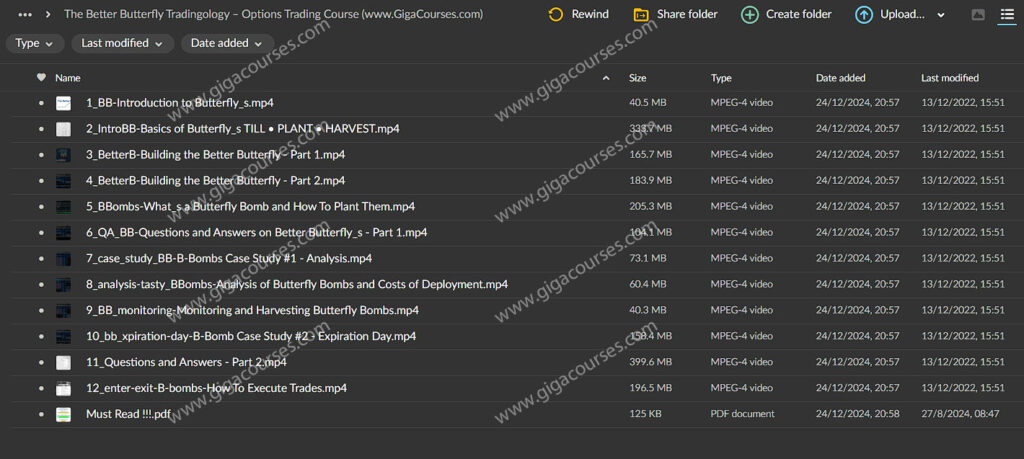Open the Better Butterfly Tradingology breadcrumb folder
1024x459 pixels.
pyautogui.click(x=273, y=14)
